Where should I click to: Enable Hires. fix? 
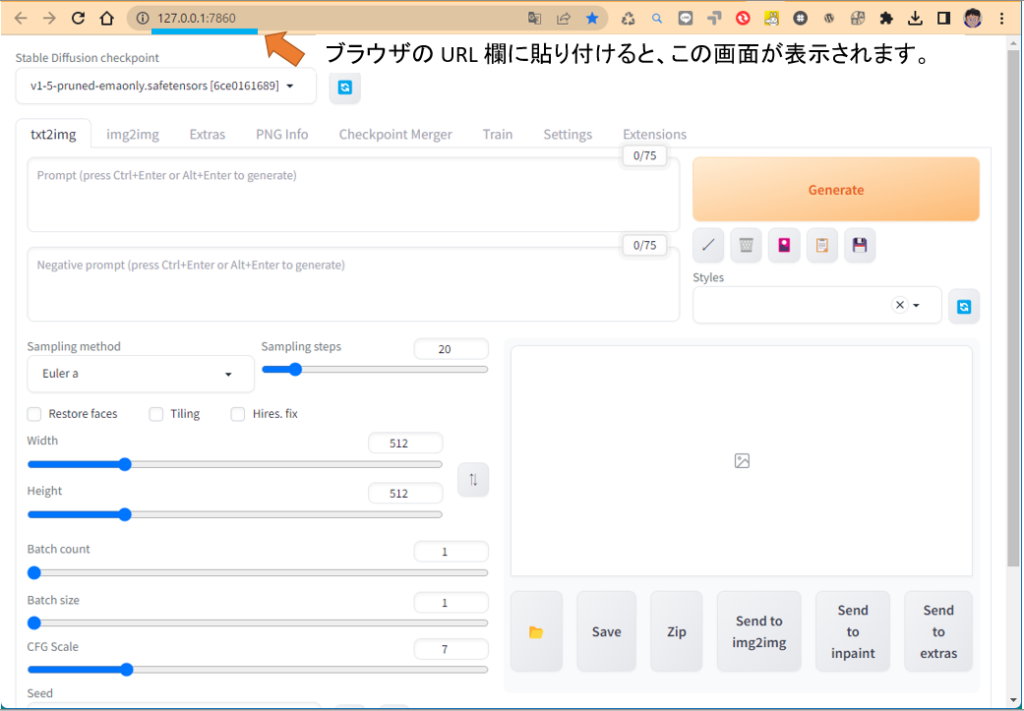(237, 413)
